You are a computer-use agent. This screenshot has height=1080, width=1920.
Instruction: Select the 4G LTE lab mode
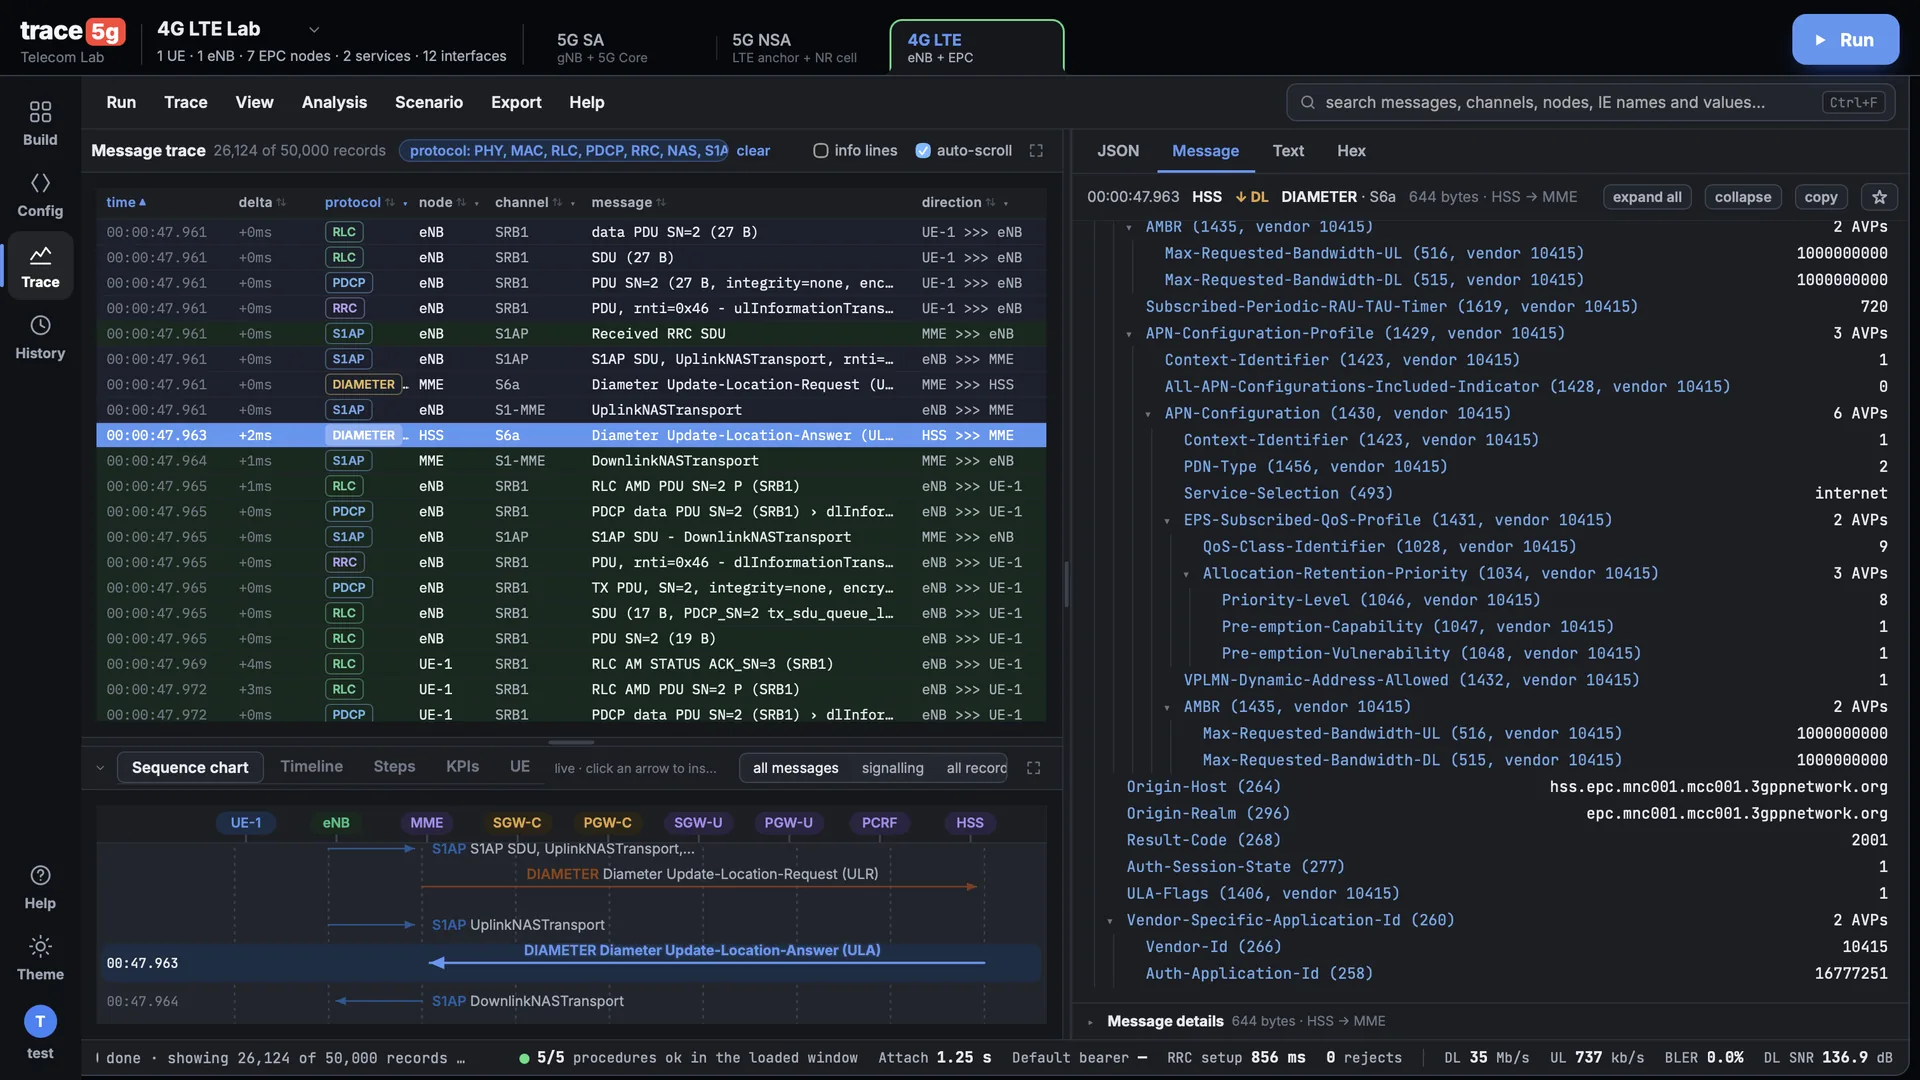977,47
